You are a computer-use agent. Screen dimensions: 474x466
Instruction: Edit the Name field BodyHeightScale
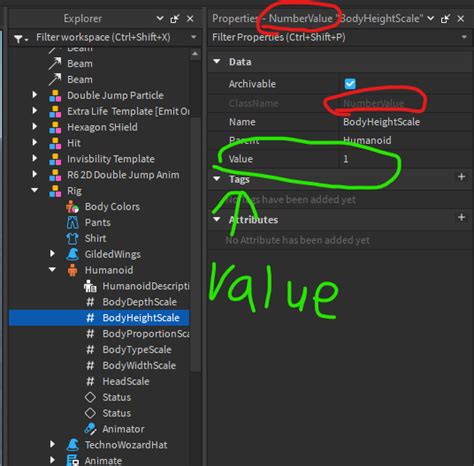[x=406, y=122]
